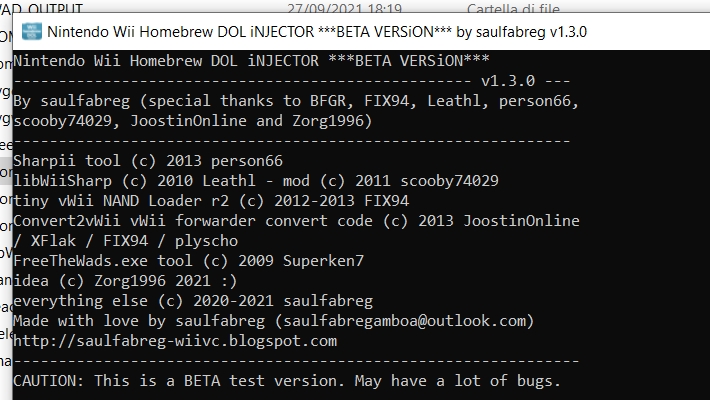Click the 'libWiiSharp (c) 2010 Leathl' line
Viewport: 710px width, 400px height.
tap(256, 181)
